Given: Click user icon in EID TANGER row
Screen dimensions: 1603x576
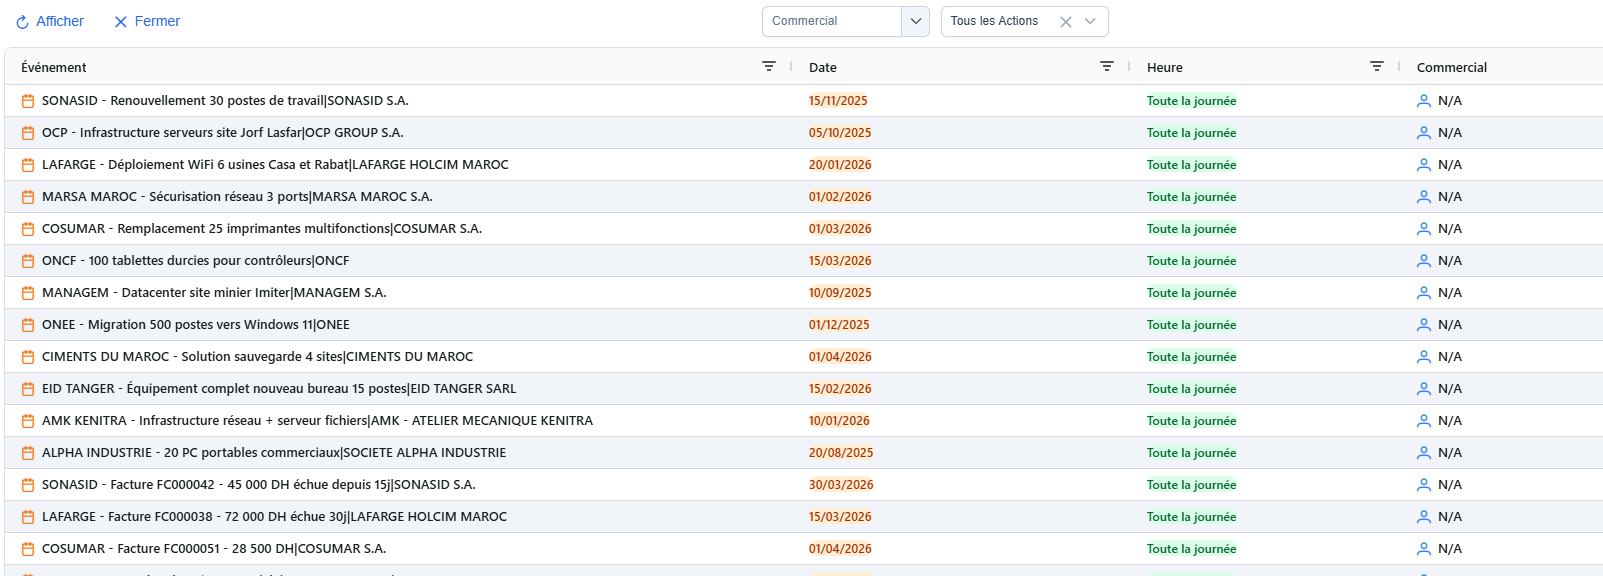Looking at the screenshot, I should pos(1424,389).
